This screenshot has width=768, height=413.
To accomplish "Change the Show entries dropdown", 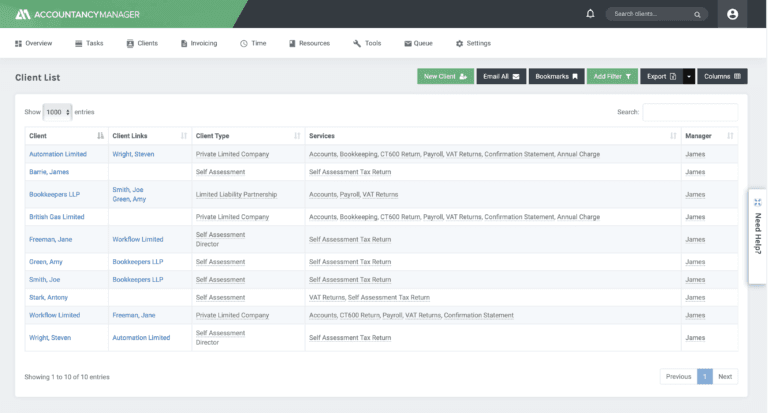I will point(57,112).
